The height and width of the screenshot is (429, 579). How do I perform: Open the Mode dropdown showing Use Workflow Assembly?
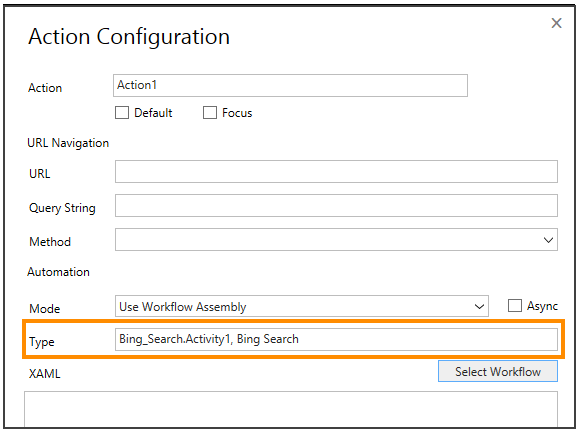tap(302, 306)
